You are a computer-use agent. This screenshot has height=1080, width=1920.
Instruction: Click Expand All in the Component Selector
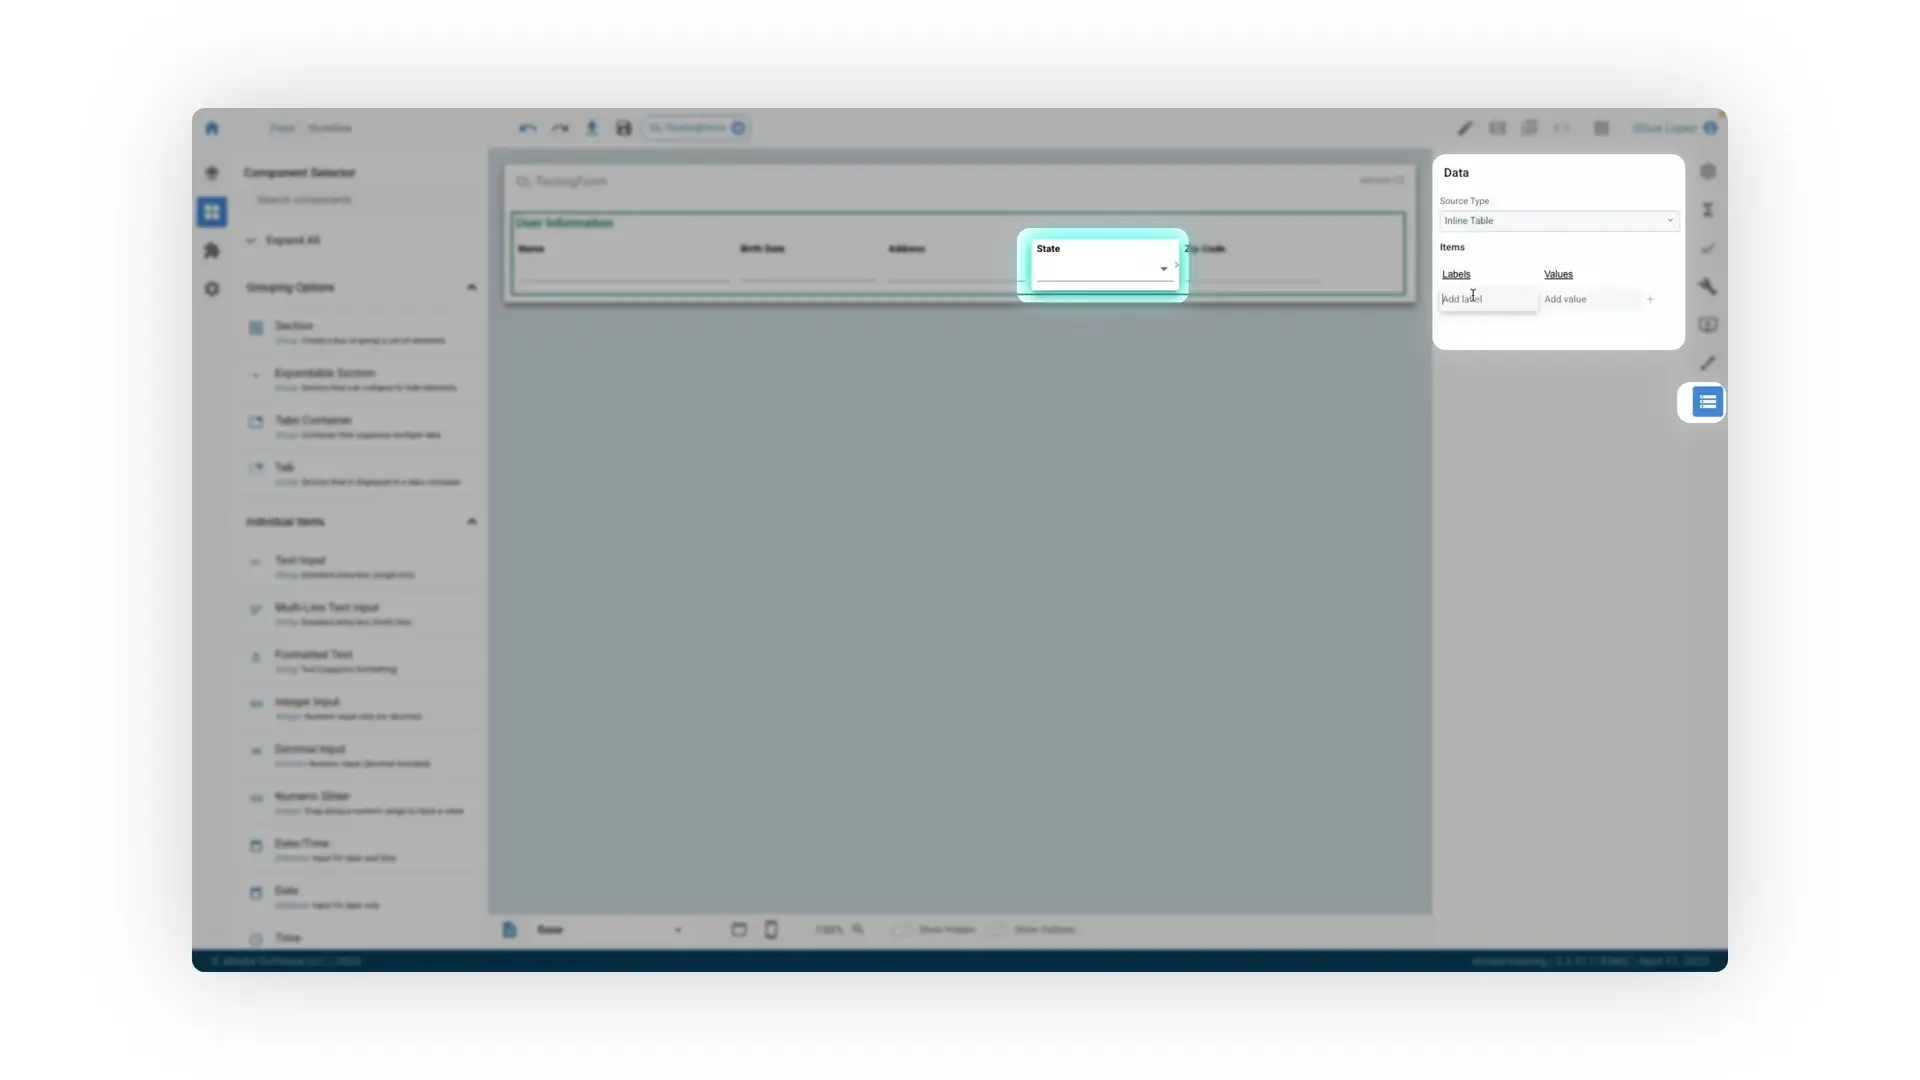[293, 240]
